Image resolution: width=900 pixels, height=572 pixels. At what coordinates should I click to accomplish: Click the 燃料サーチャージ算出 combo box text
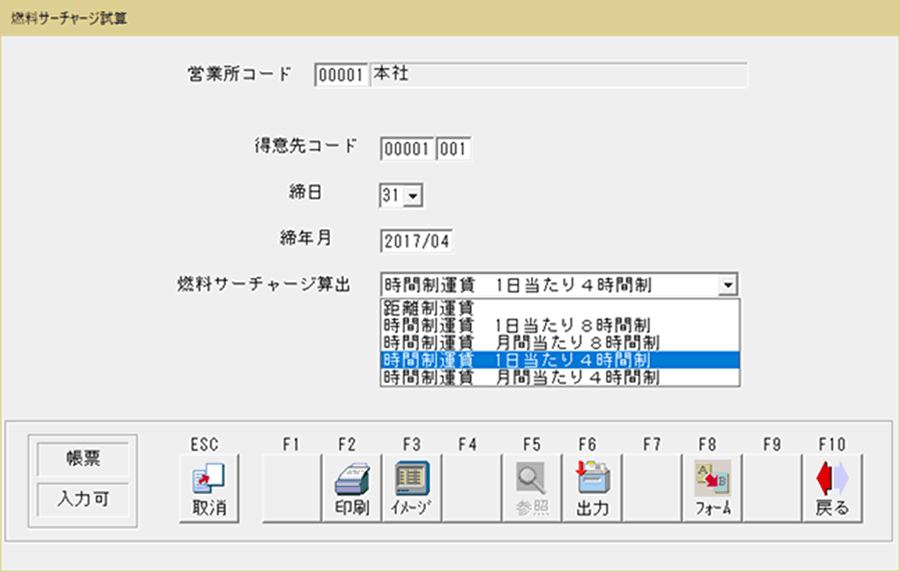[x=549, y=285]
